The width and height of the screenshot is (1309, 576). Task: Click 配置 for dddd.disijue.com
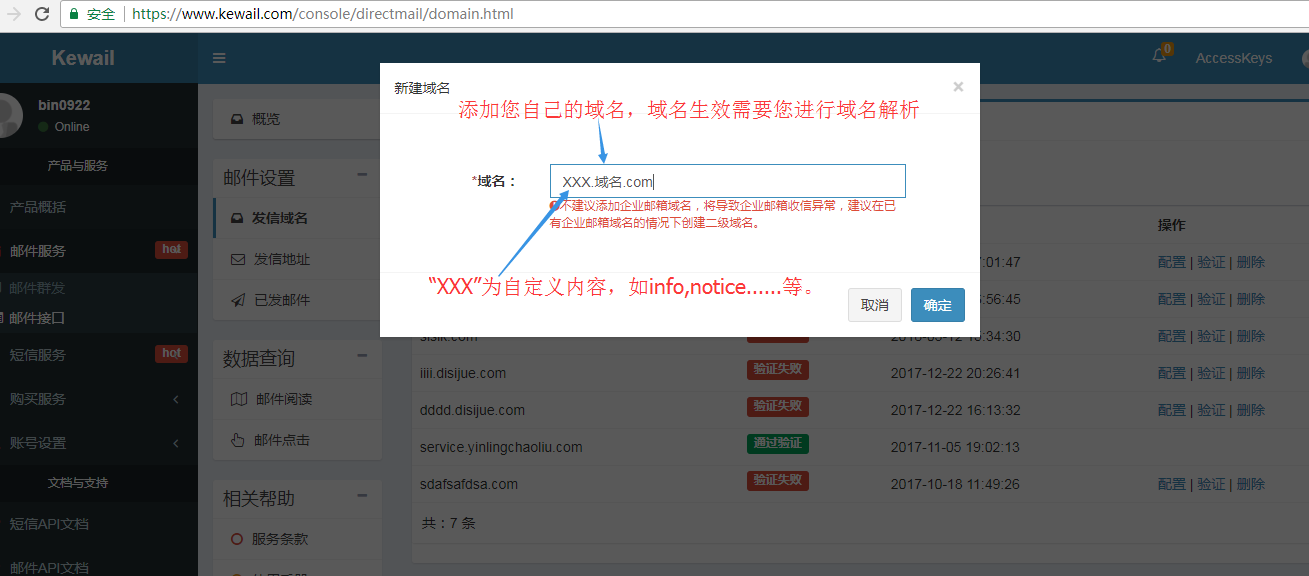click(x=1172, y=410)
